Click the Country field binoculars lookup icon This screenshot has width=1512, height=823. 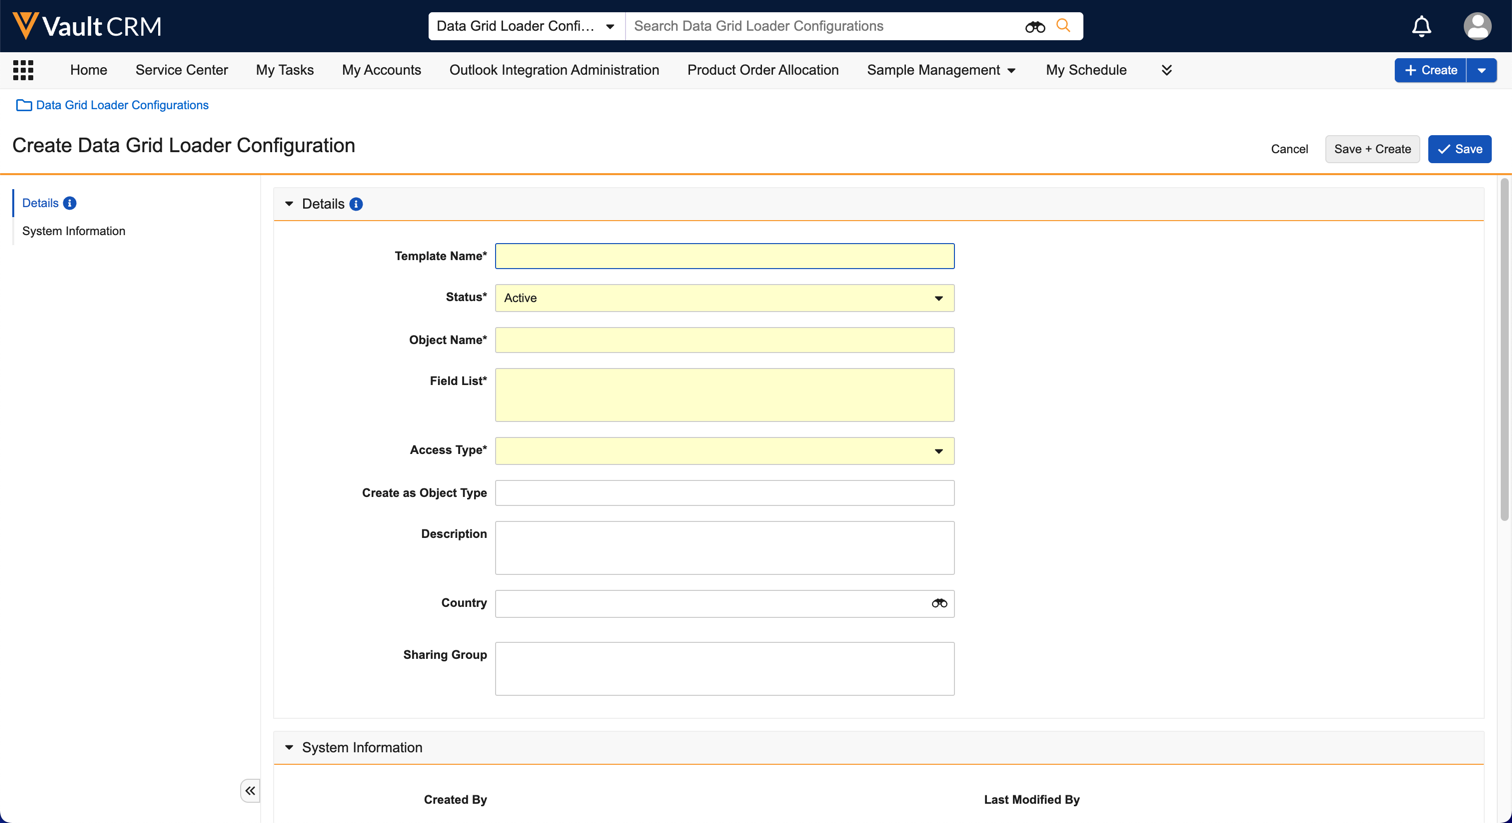click(939, 603)
